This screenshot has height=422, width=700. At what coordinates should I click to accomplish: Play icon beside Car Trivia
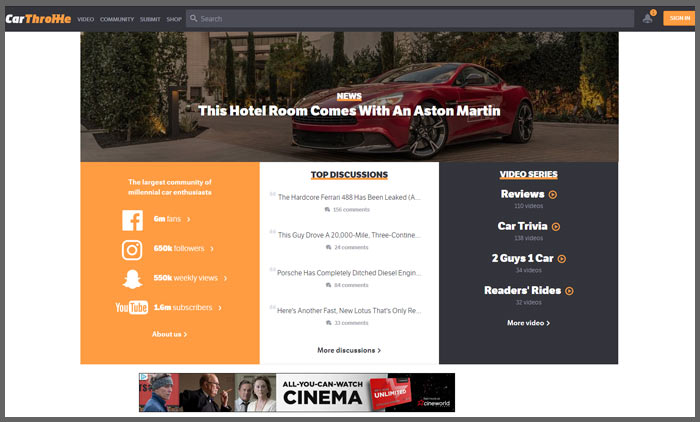[556, 227]
